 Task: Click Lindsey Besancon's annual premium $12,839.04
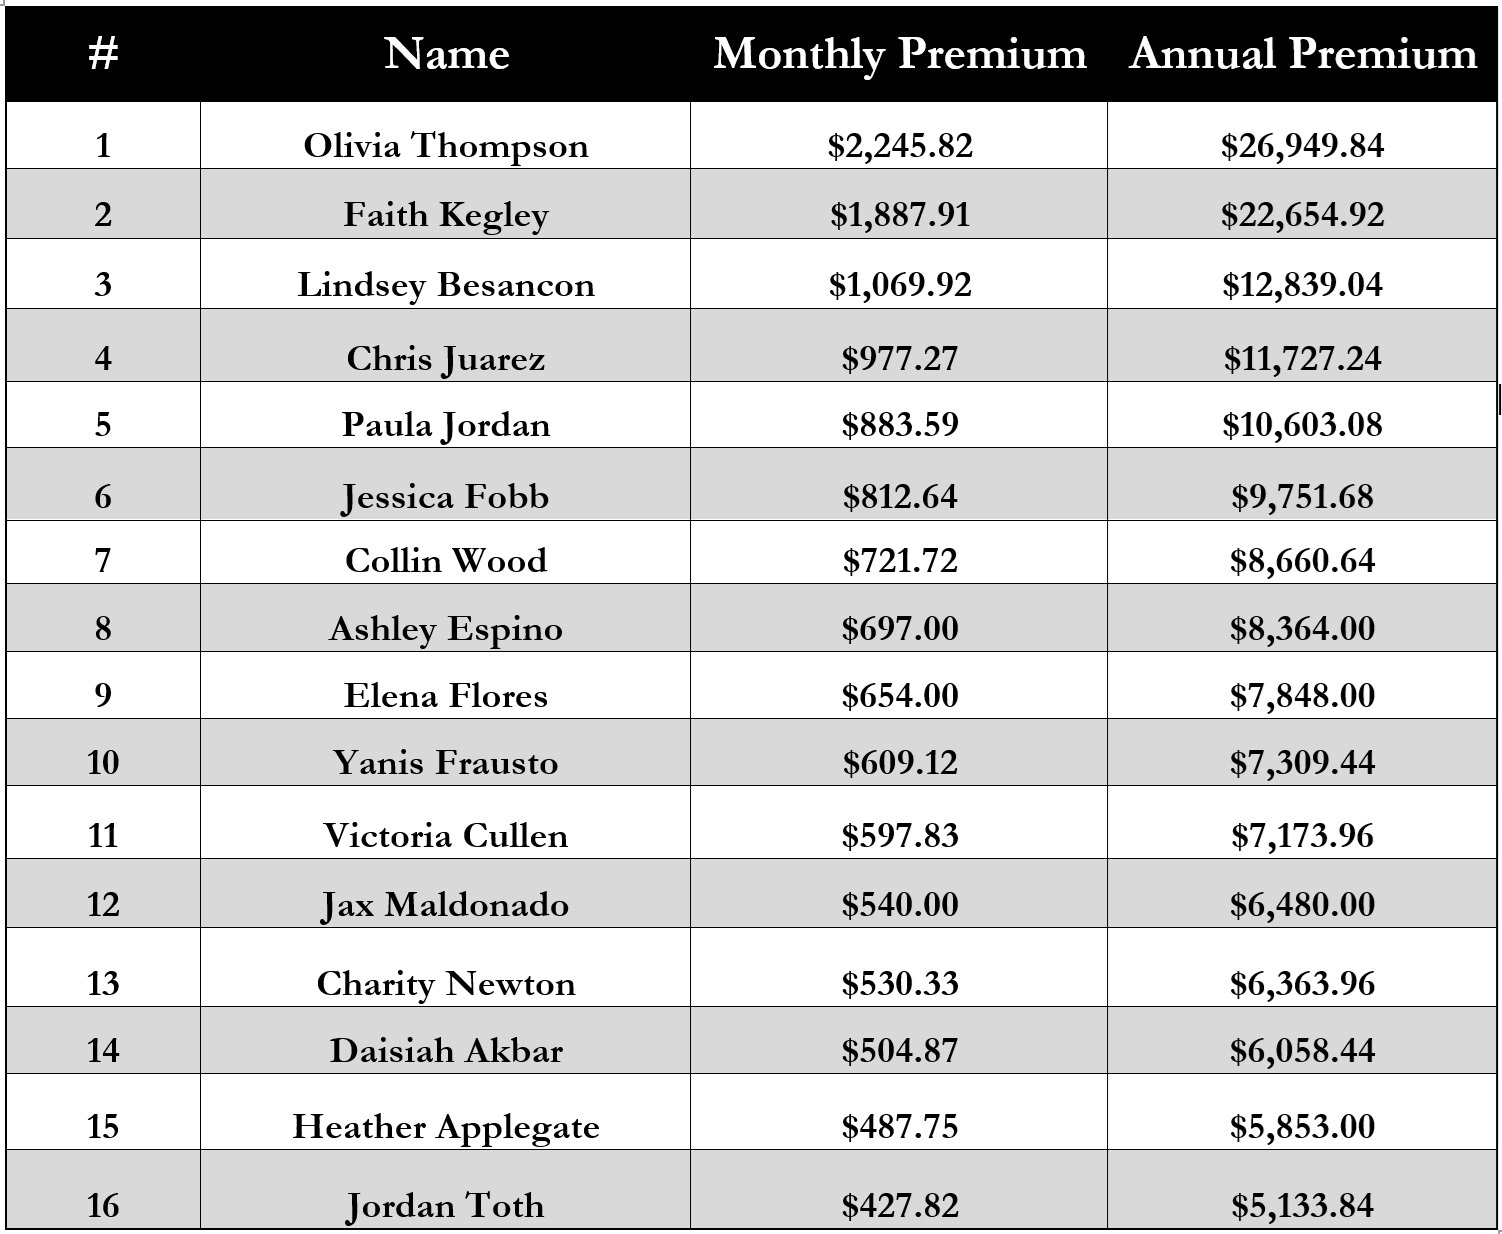[x=1302, y=274]
